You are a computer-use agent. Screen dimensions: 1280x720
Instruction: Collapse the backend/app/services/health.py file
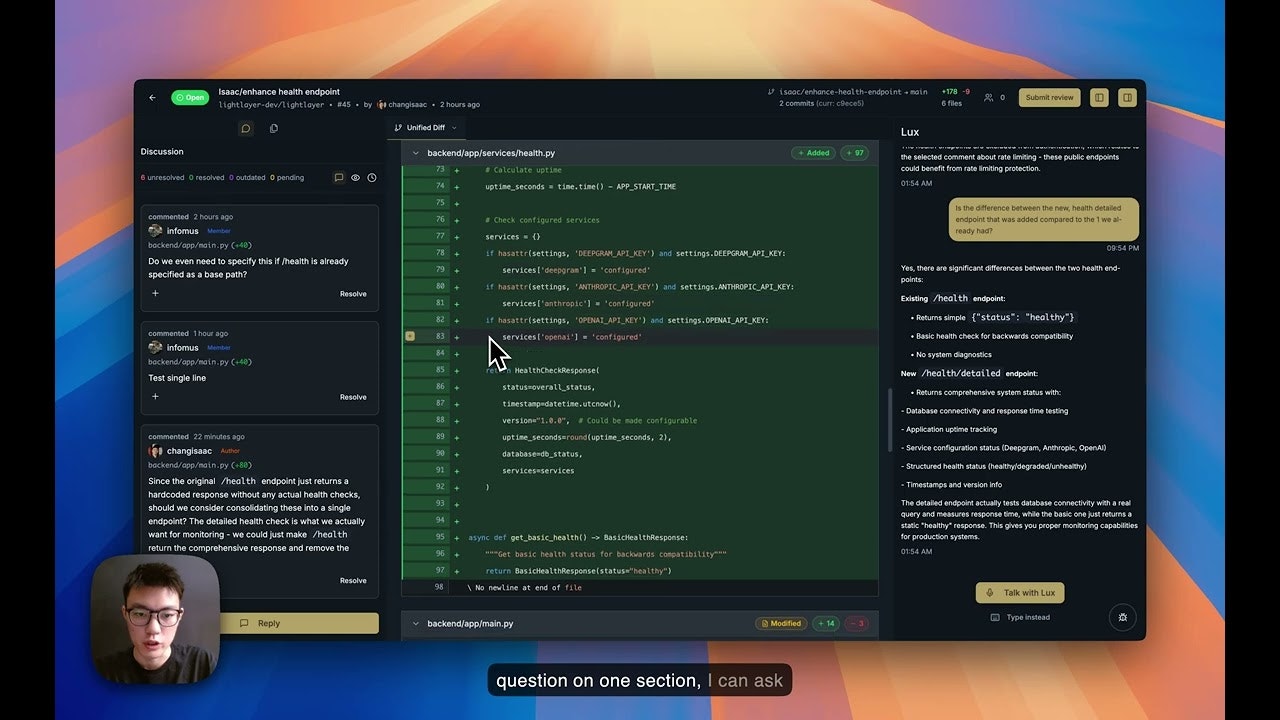pyautogui.click(x=416, y=153)
